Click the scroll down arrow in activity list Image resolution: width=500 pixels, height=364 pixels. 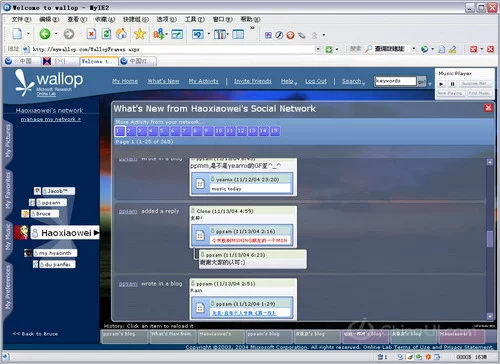click(x=490, y=316)
